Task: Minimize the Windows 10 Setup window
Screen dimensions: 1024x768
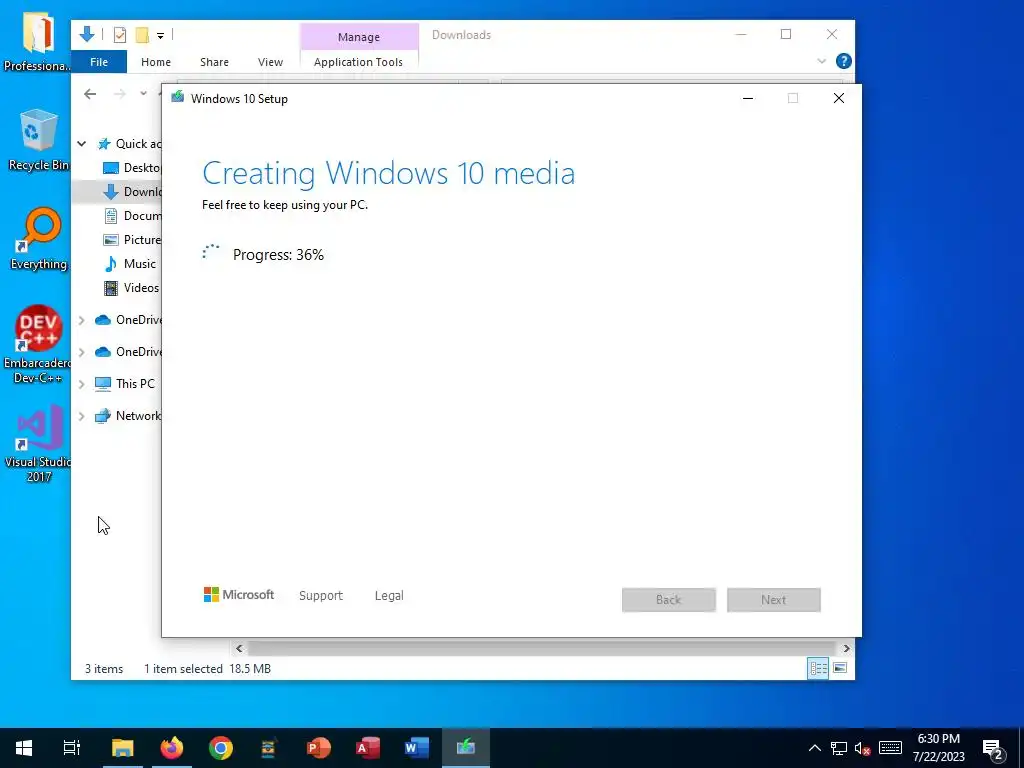Action: point(748,98)
